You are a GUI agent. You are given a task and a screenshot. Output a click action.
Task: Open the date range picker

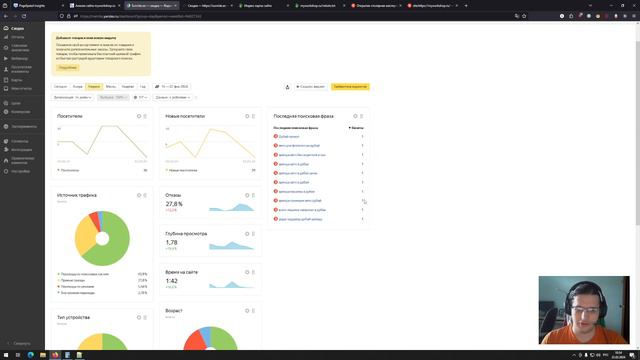(x=171, y=87)
